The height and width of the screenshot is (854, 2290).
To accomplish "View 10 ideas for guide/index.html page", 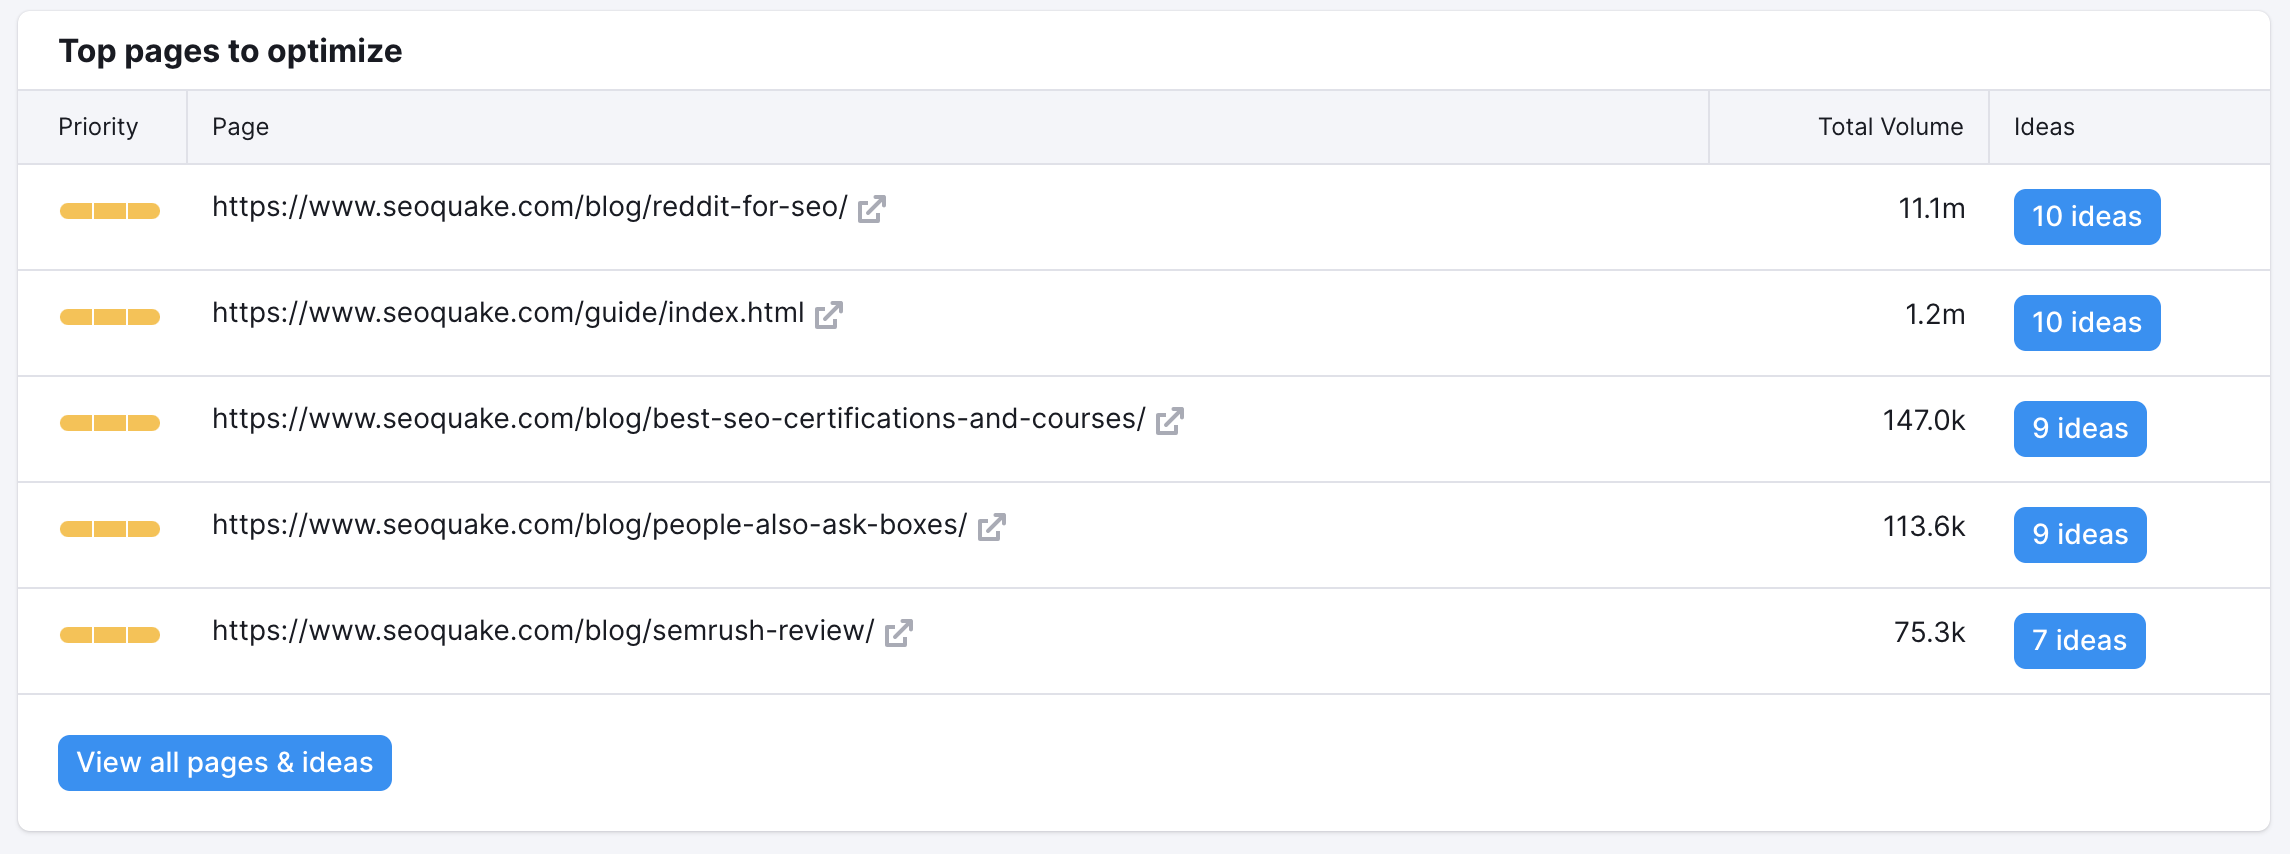I will pos(2086,323).
